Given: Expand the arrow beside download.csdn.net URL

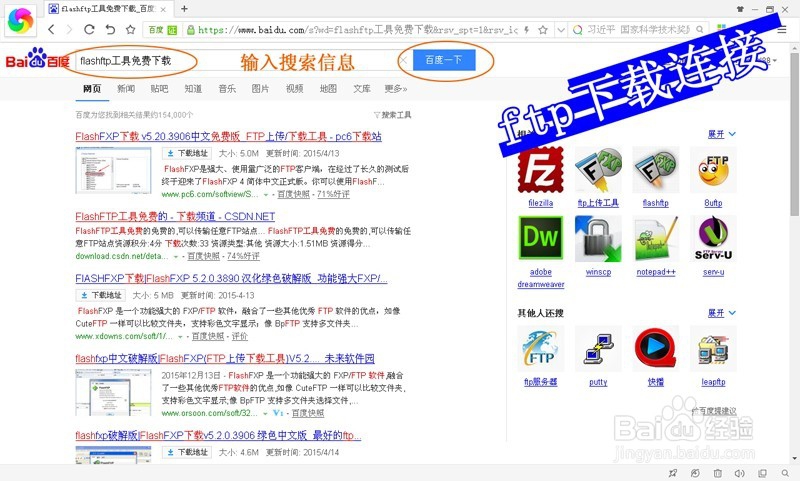Looking at the screenshot, I should [x=176, y=256].
